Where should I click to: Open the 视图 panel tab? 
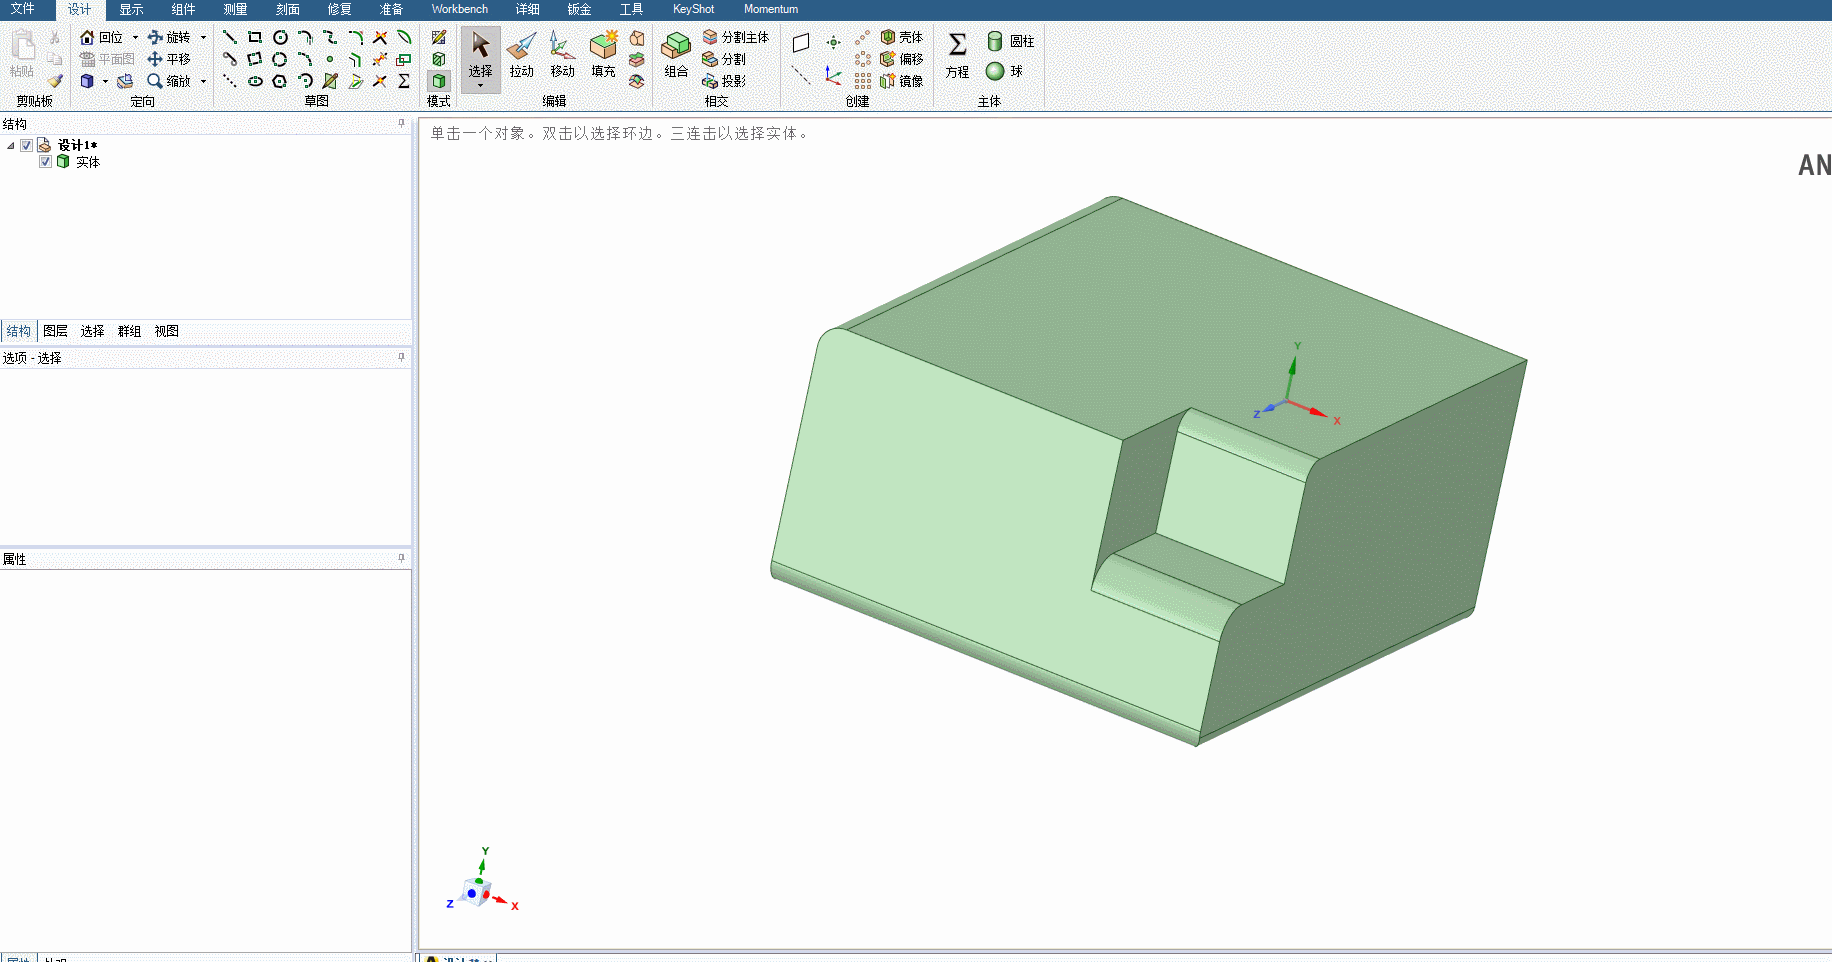click(166, 331)
